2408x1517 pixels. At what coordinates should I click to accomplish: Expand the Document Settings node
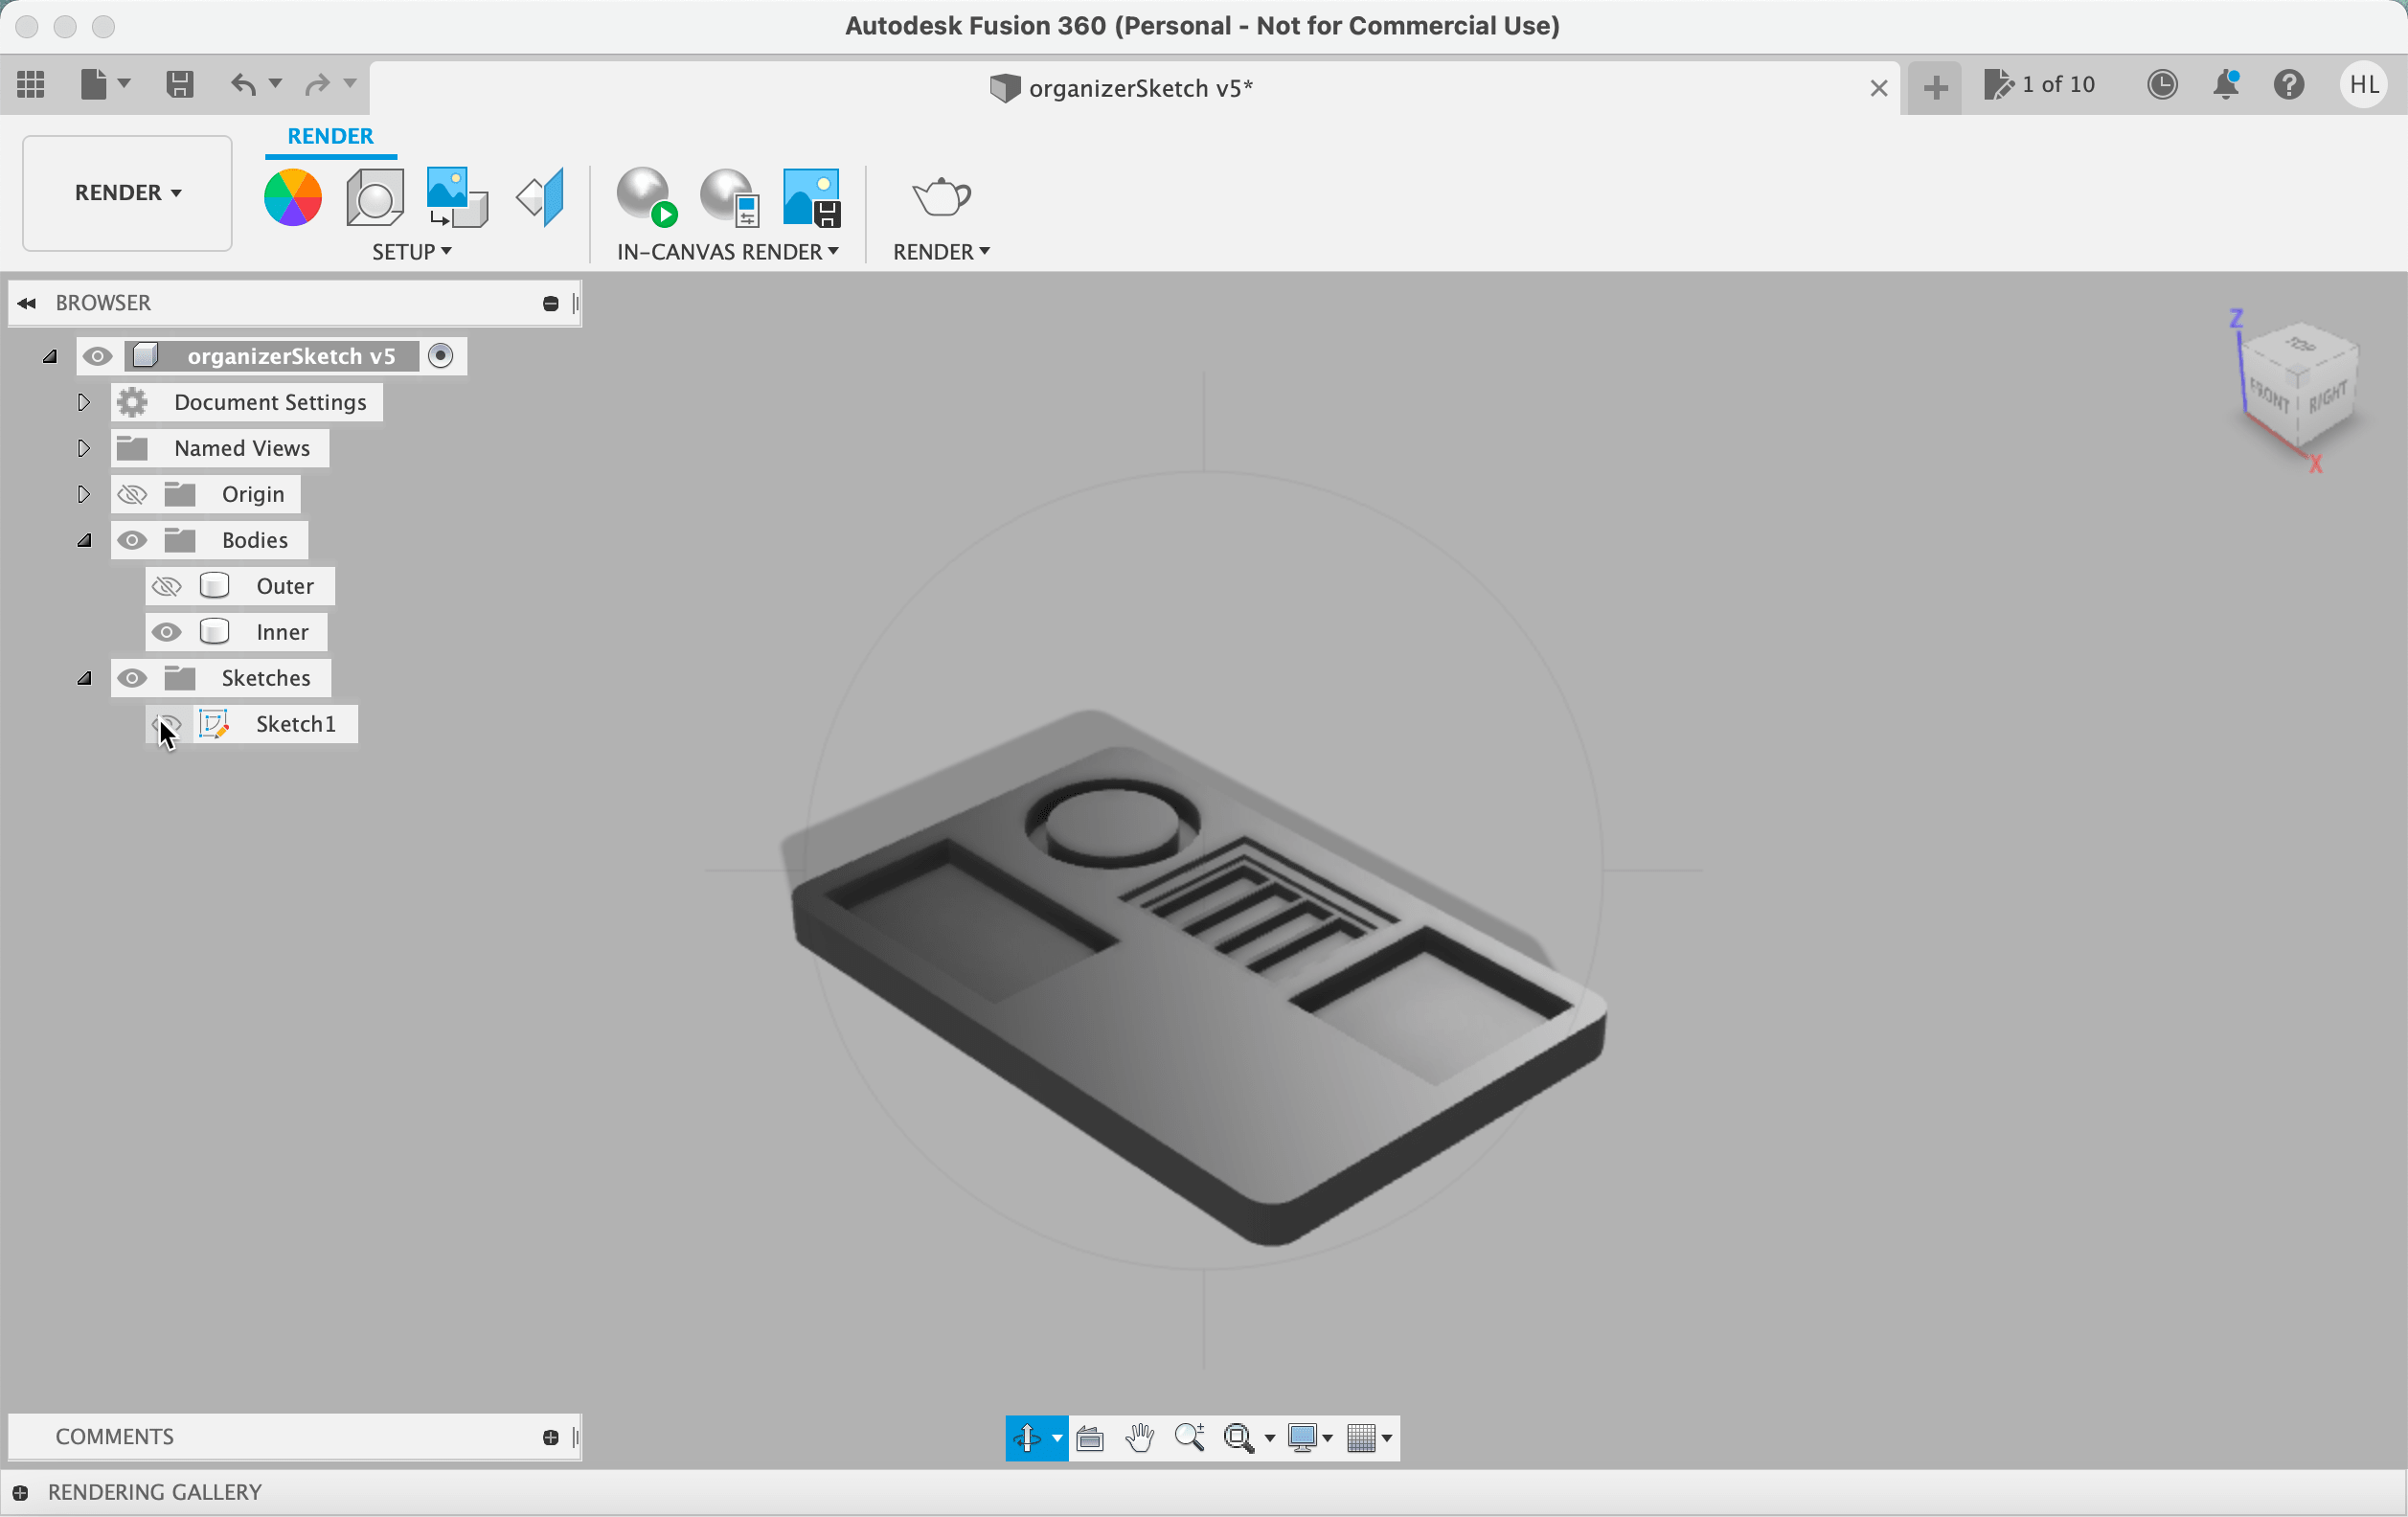coord(84,402)
